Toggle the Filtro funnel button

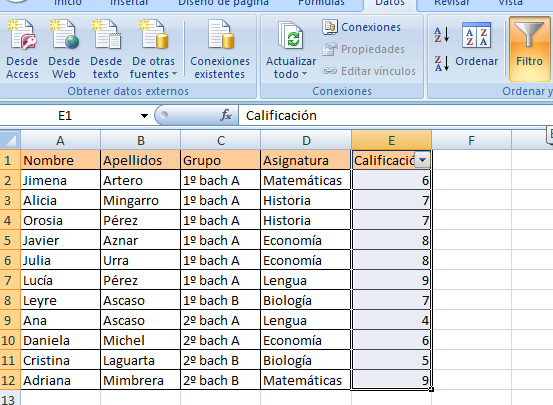tap(529, 48)
